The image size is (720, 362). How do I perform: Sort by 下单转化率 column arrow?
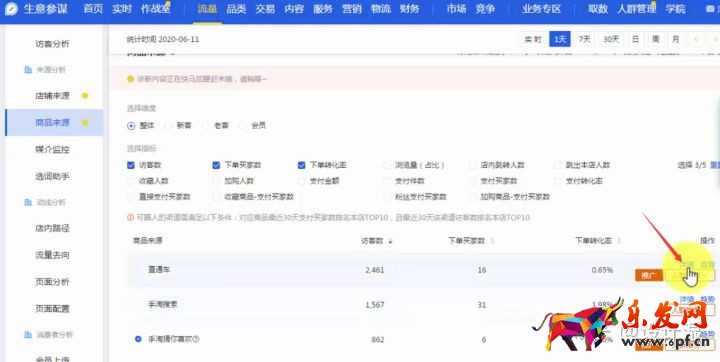pyautogui.click(x=619, y=241)
